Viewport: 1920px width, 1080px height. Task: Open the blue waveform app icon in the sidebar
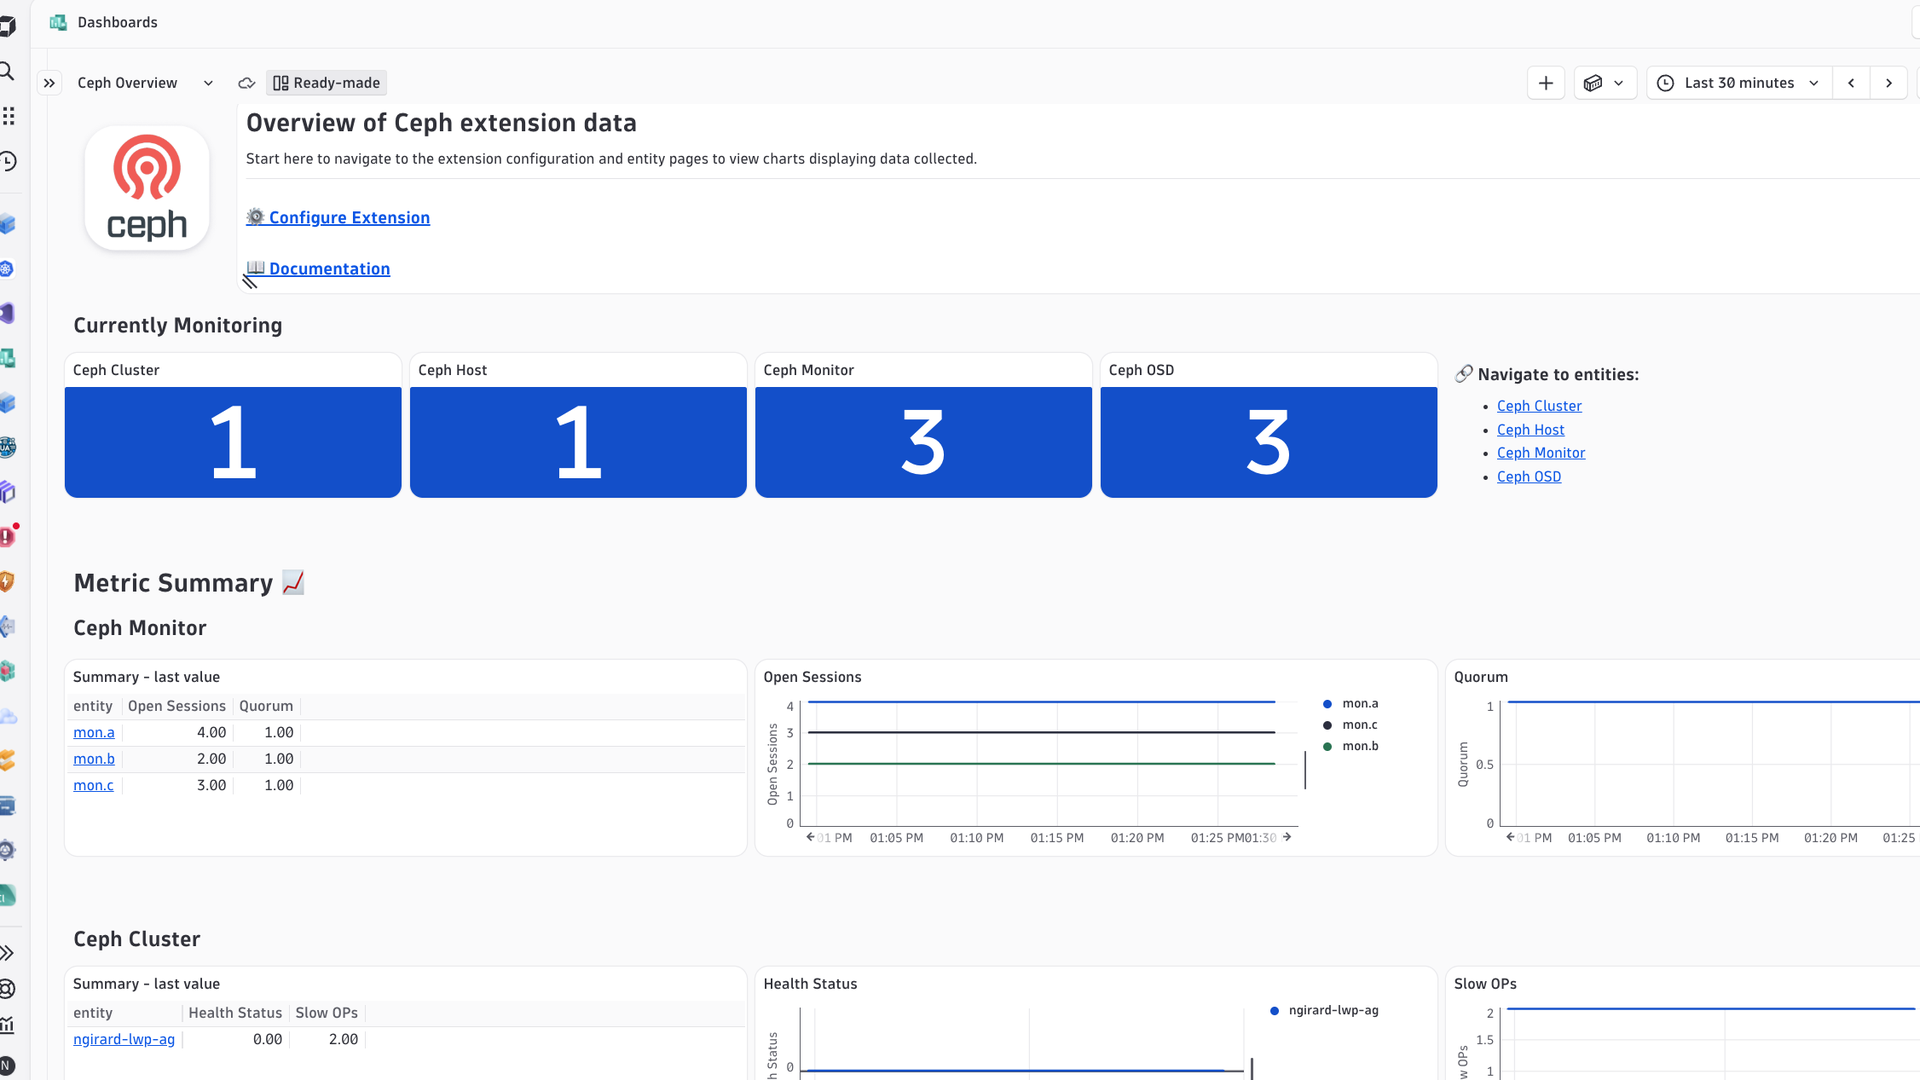[7, 626]
